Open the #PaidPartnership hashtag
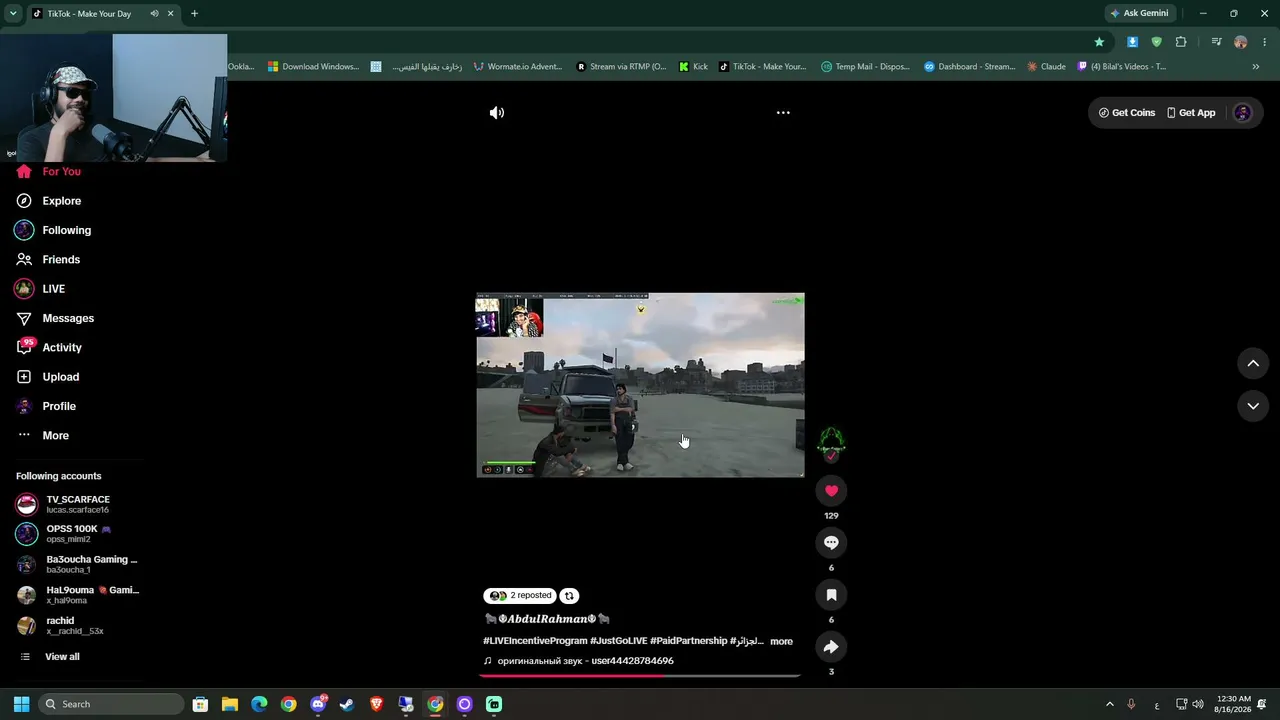Image resolution: width=1280 pixels, height=720 pixels. (x=689, y=641)
